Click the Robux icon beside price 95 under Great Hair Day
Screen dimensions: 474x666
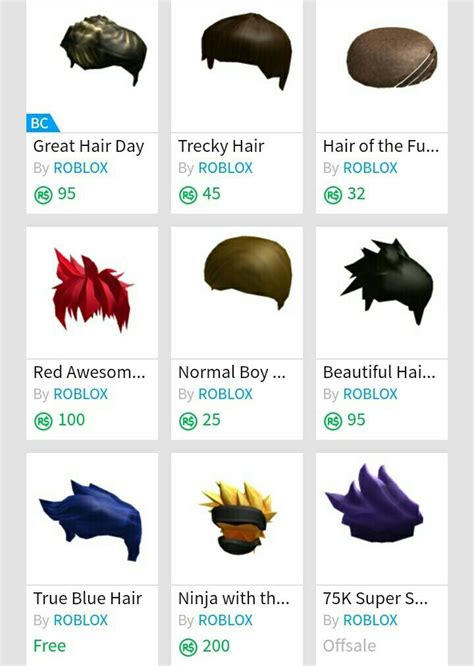tap(43, 195)
